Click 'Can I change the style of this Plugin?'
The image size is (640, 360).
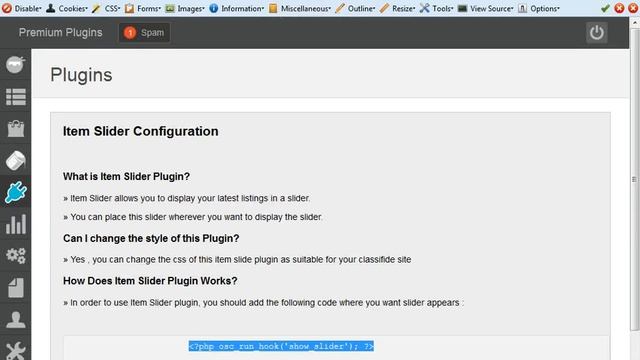coord(151,238)
